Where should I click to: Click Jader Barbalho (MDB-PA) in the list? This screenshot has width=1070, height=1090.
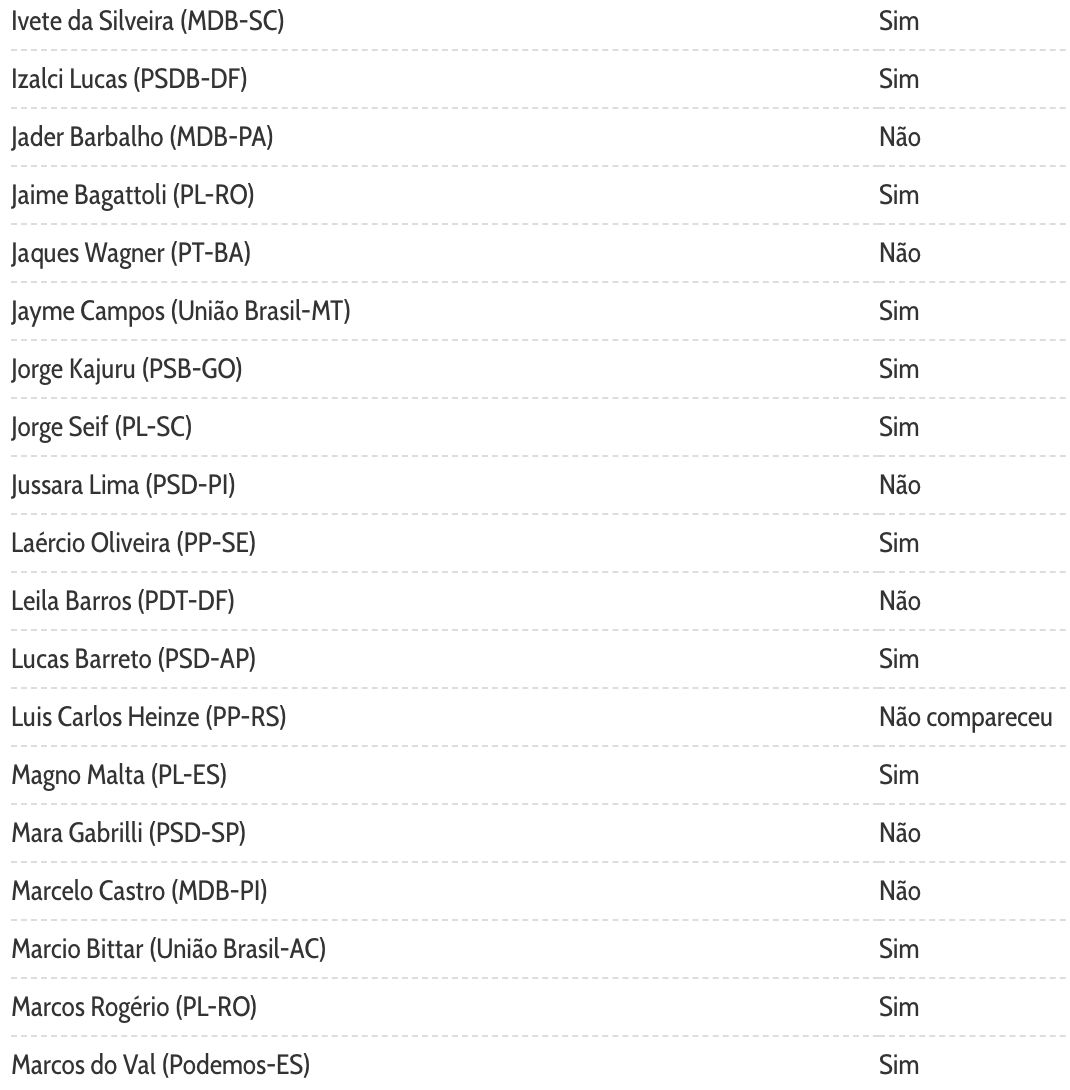[x=142, y=137]
